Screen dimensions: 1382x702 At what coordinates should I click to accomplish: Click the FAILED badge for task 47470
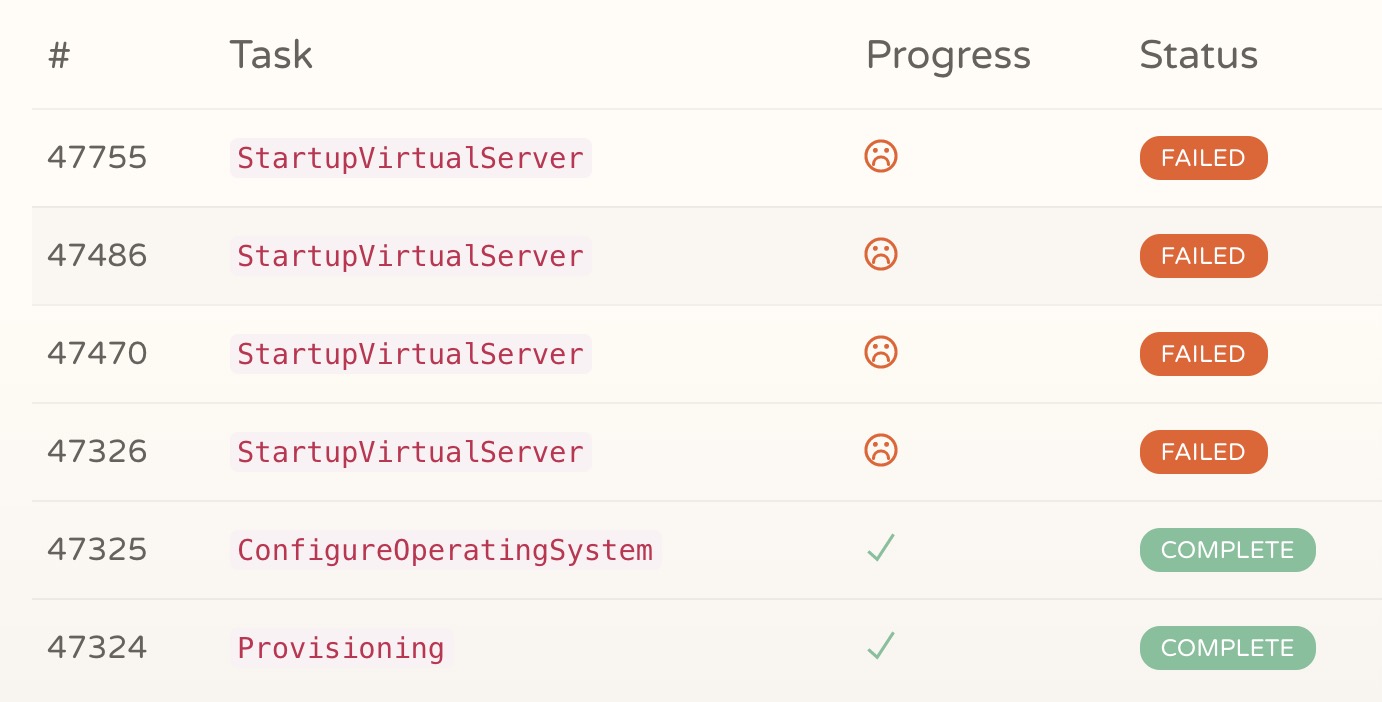click(x=1203, y=354)
